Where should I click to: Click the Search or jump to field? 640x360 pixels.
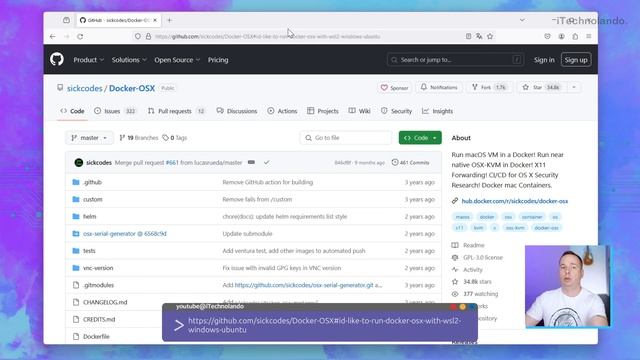tap(455, 60)
